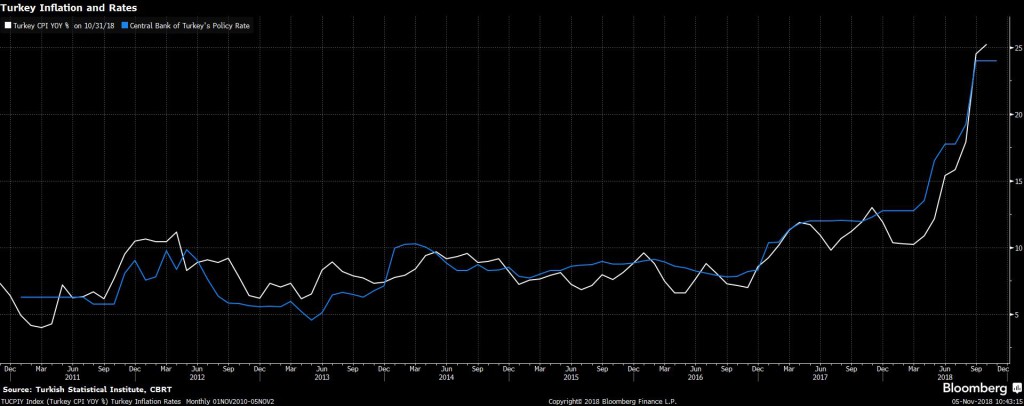
Task: Click the 2011 year label
Action: [x=72, y=377]
